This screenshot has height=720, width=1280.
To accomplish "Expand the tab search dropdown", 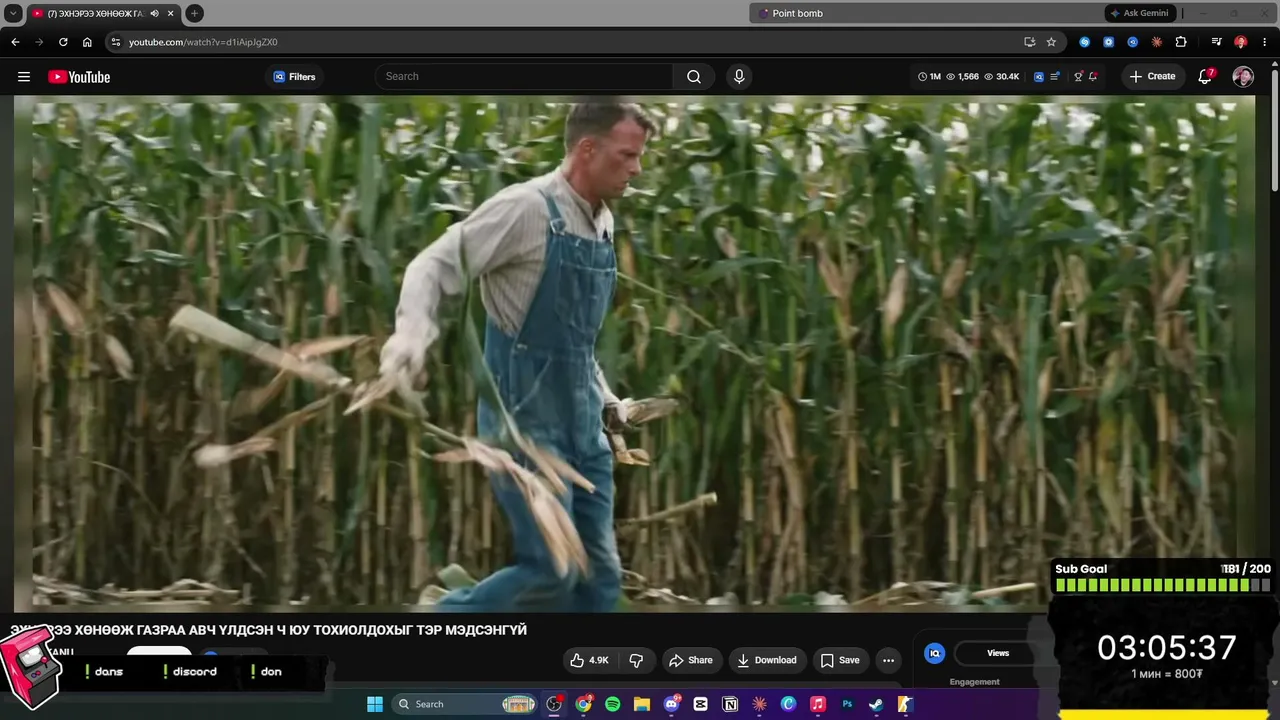I will pos(14,13).
